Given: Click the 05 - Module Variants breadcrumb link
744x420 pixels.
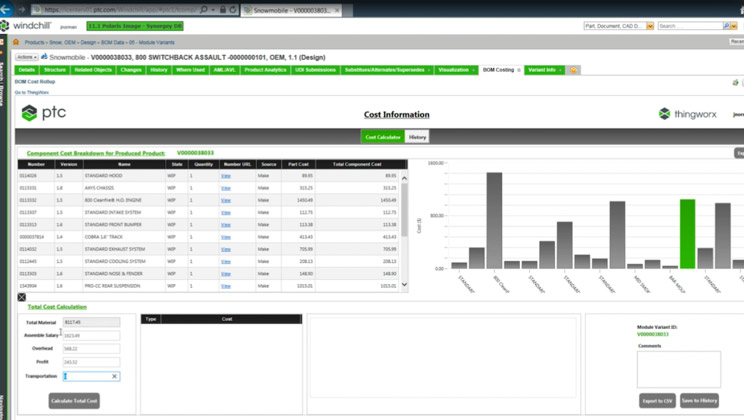Looking at the screenshot, I should tap(152, 42).
